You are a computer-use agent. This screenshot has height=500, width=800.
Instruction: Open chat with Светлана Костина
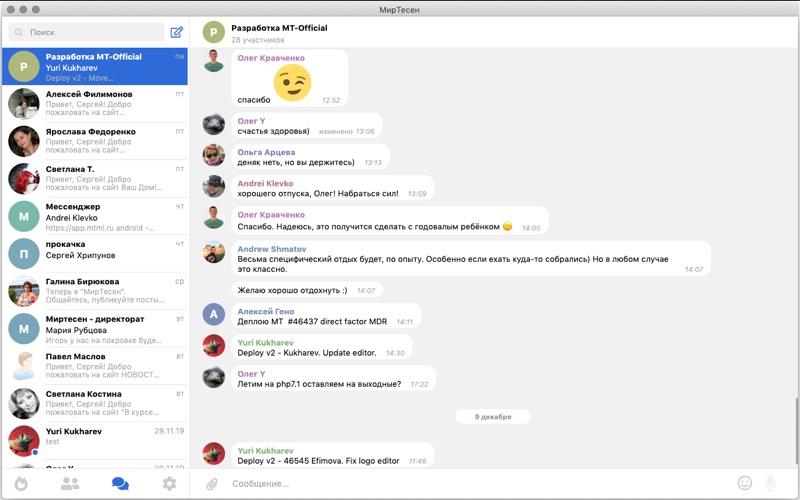95,404
